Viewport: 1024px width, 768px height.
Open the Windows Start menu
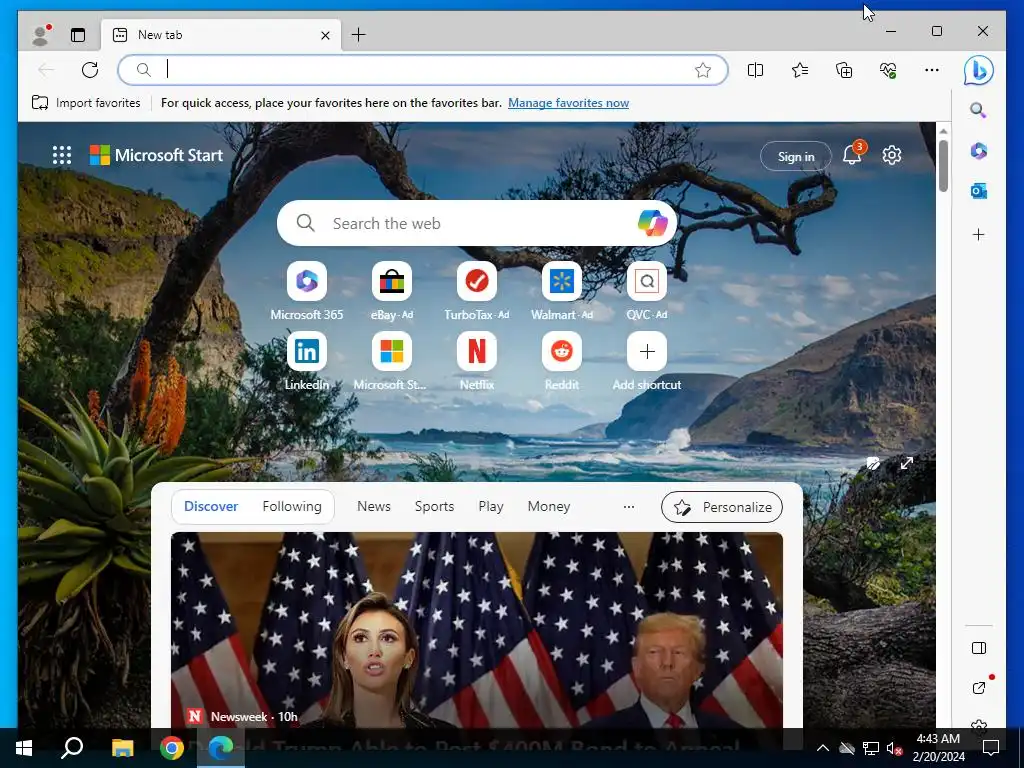24,748
